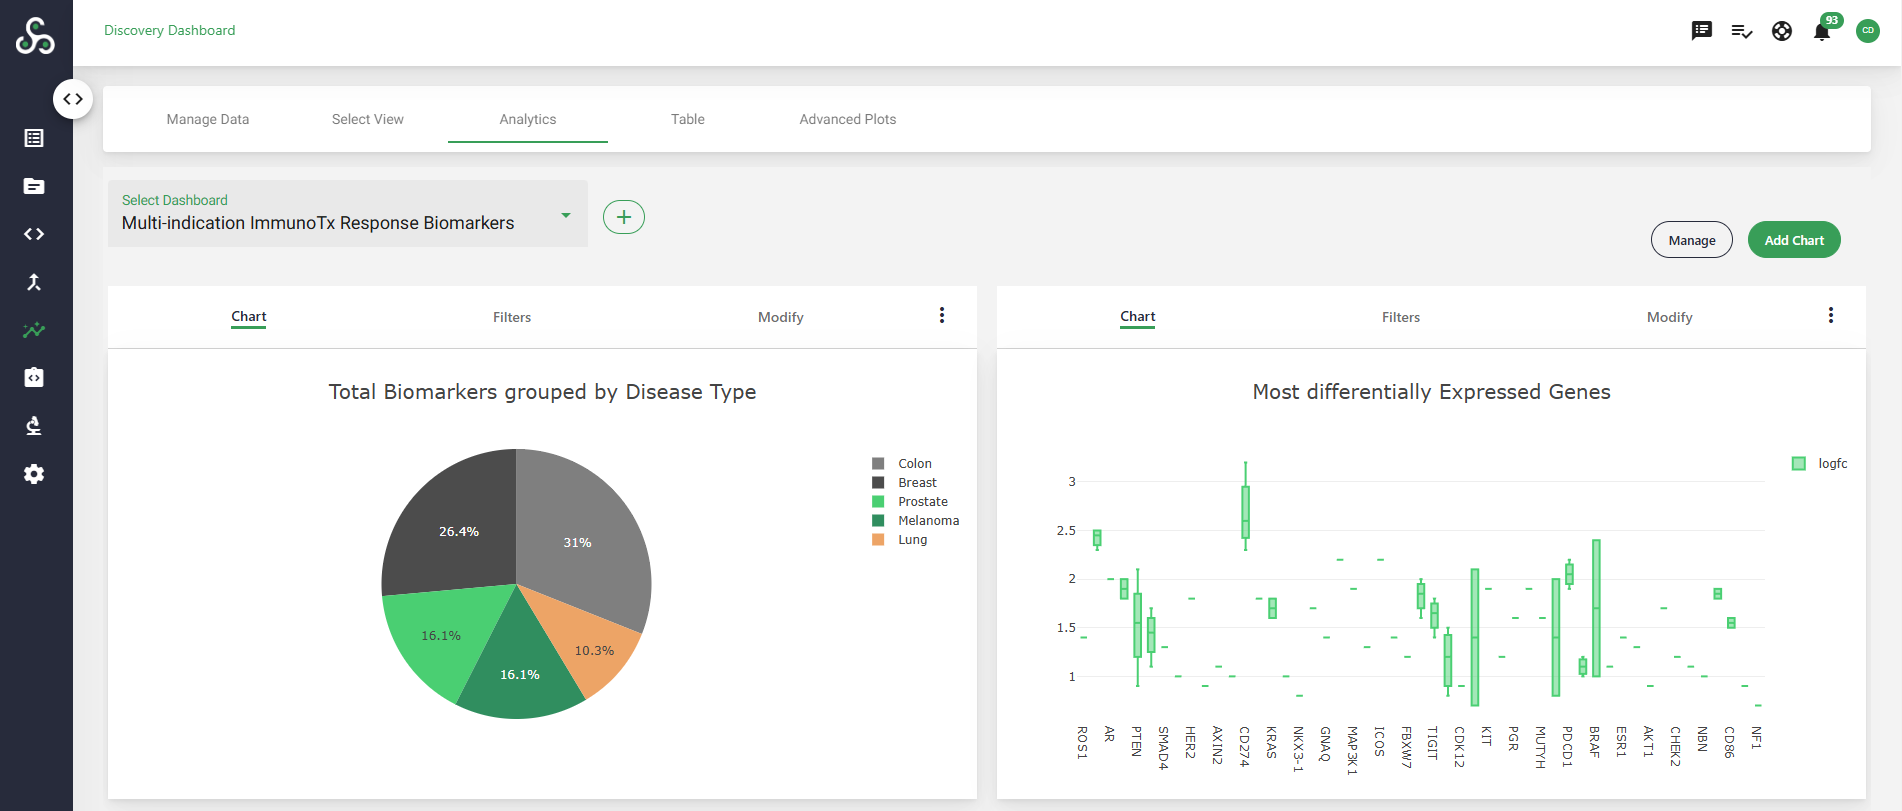The height and width of the screenshot is (811, 1902).
Task: Click the Manage button
Action: (1692, 240)
